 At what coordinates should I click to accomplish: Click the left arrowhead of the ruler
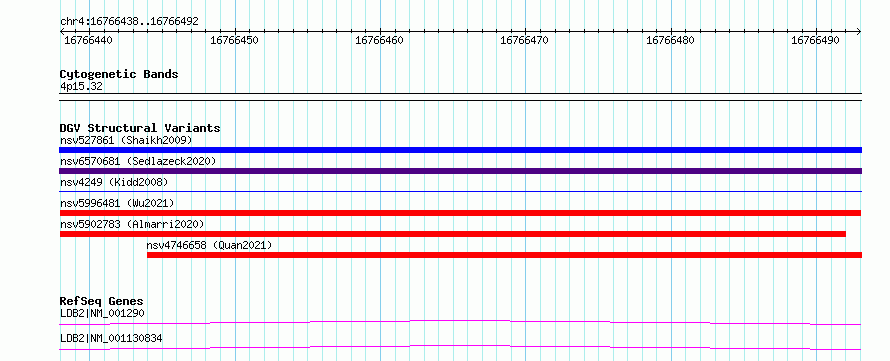click(62, 32)
